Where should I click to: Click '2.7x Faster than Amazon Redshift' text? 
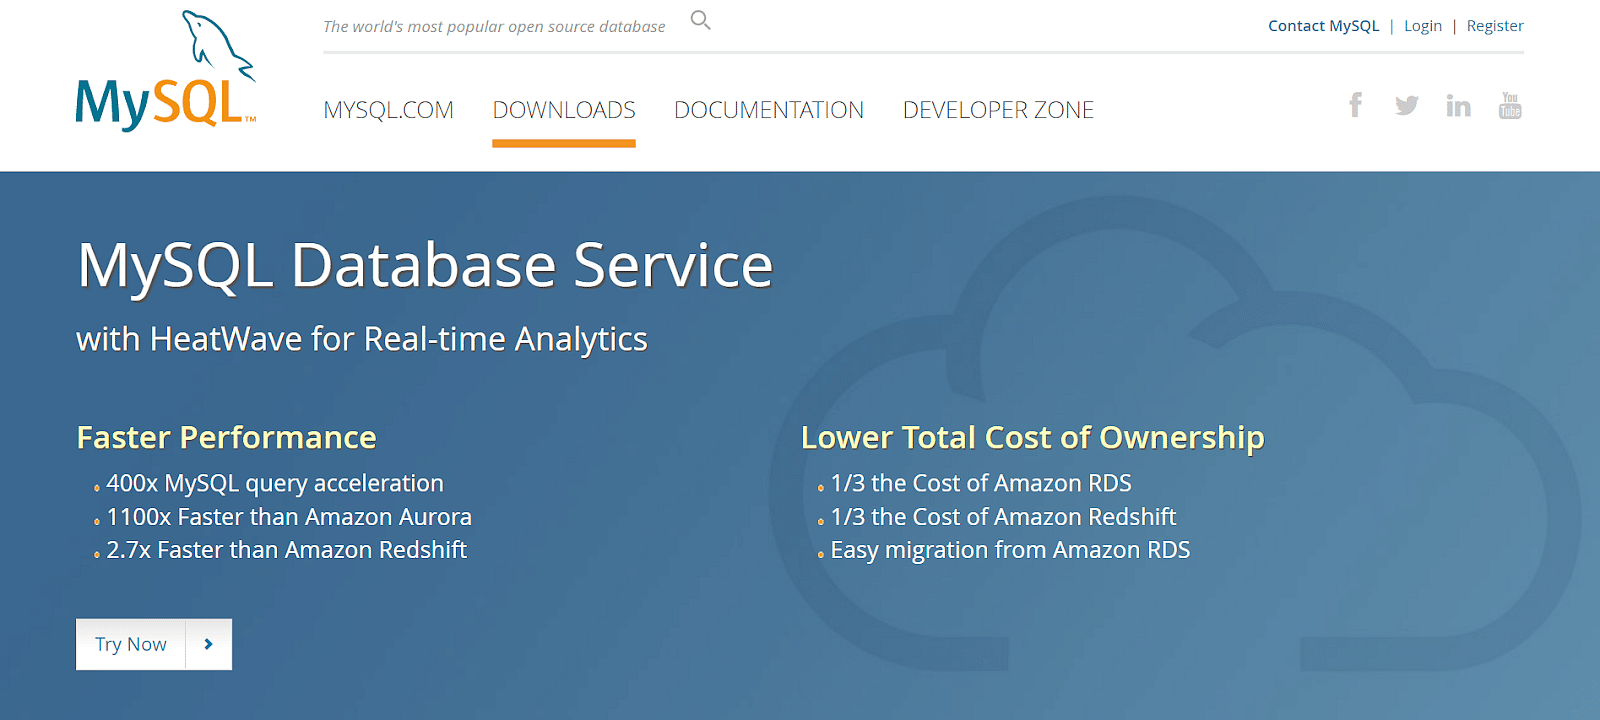(287, 550)
